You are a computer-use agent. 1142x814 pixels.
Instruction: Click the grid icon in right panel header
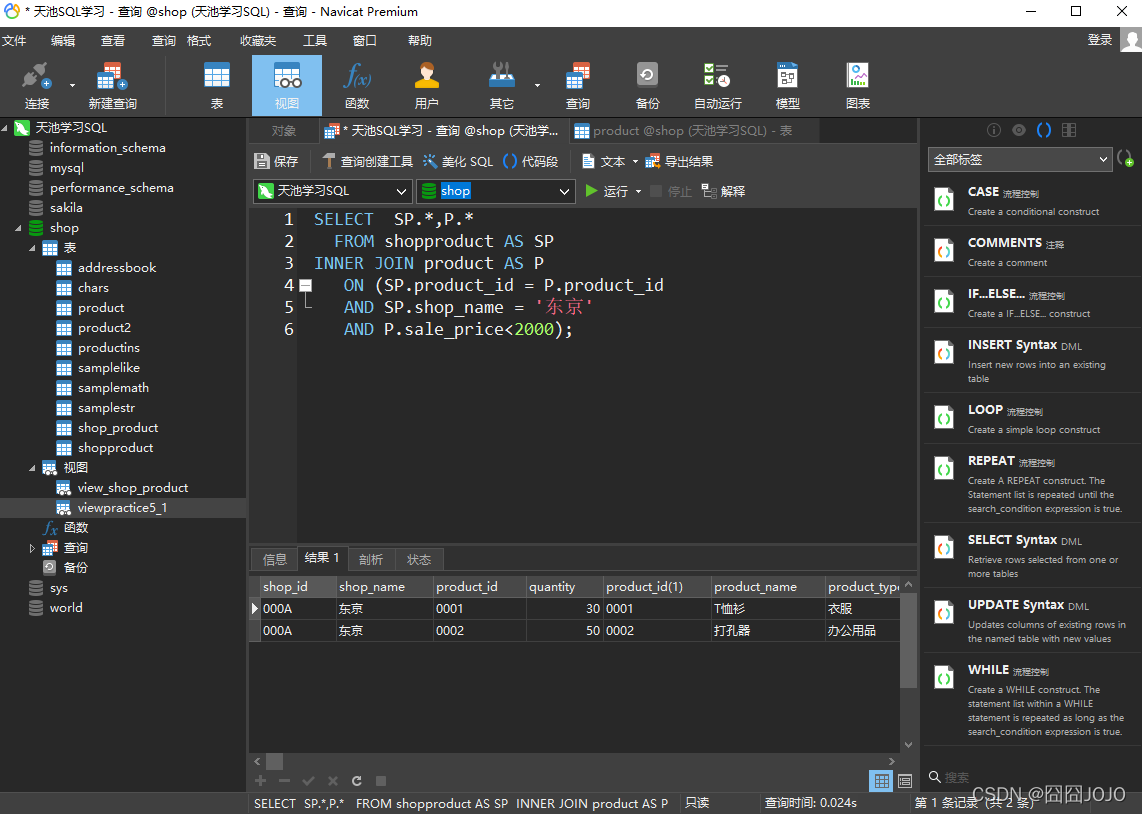[x=1069, y=130]
